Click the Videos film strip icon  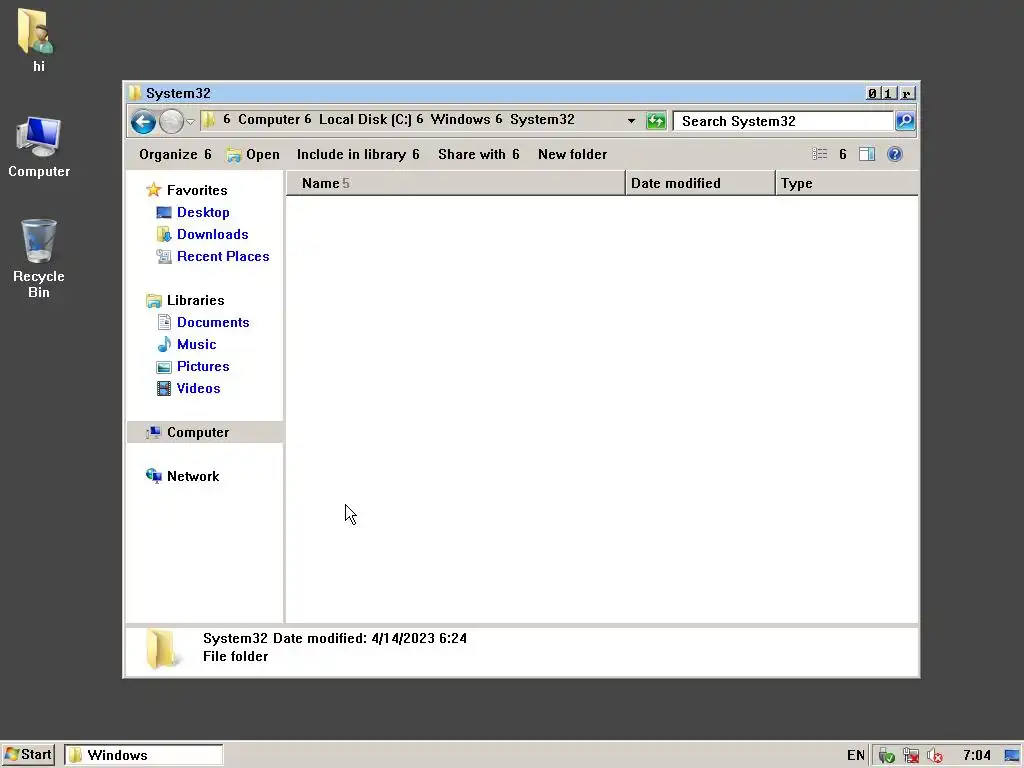pos(164,389)
